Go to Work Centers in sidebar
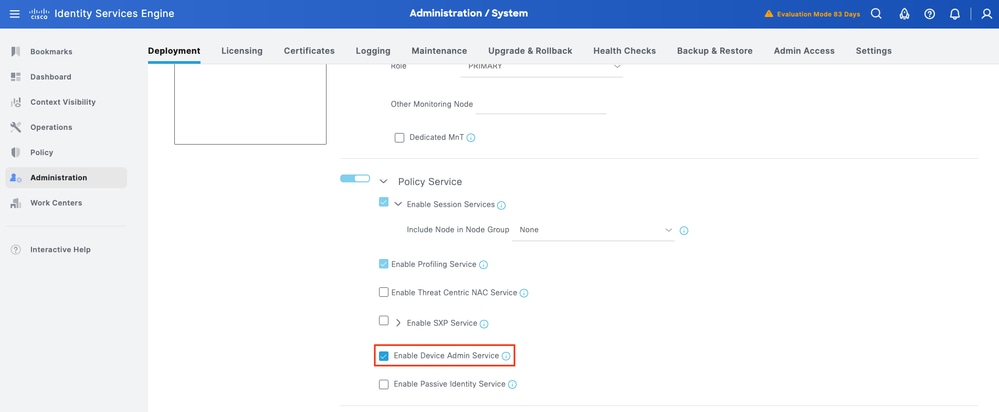999x412 pixels. point(56,203)
